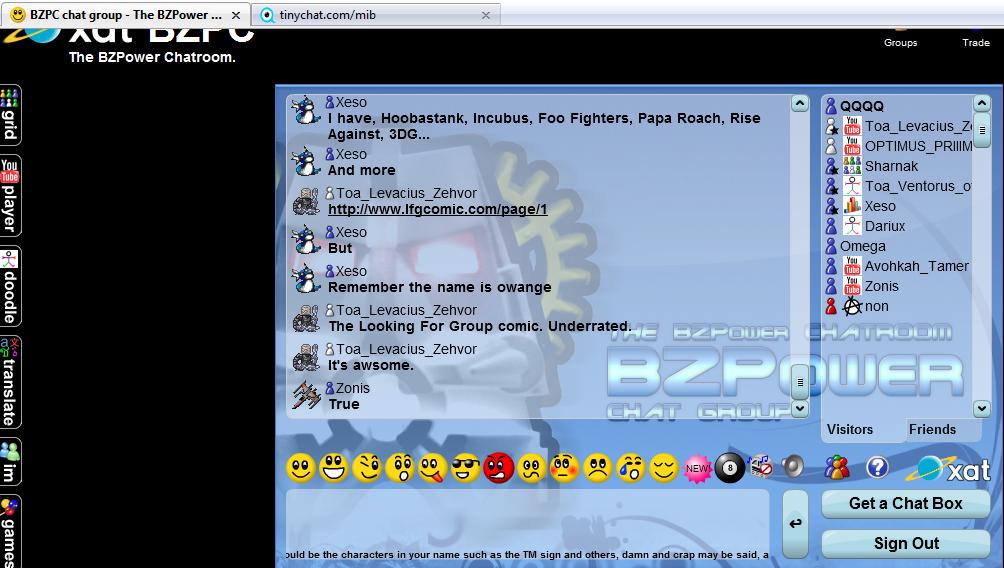Click the chat message scrollbar thumb
The height and width of the screenshot is (568, 1004).
[x=800, y=382]
